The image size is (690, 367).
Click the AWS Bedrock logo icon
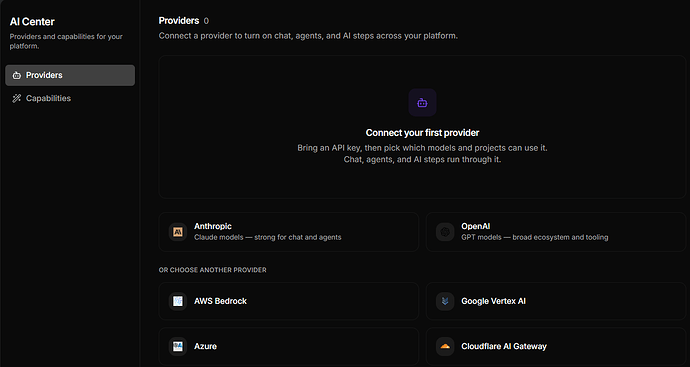[x=178, y=301]
